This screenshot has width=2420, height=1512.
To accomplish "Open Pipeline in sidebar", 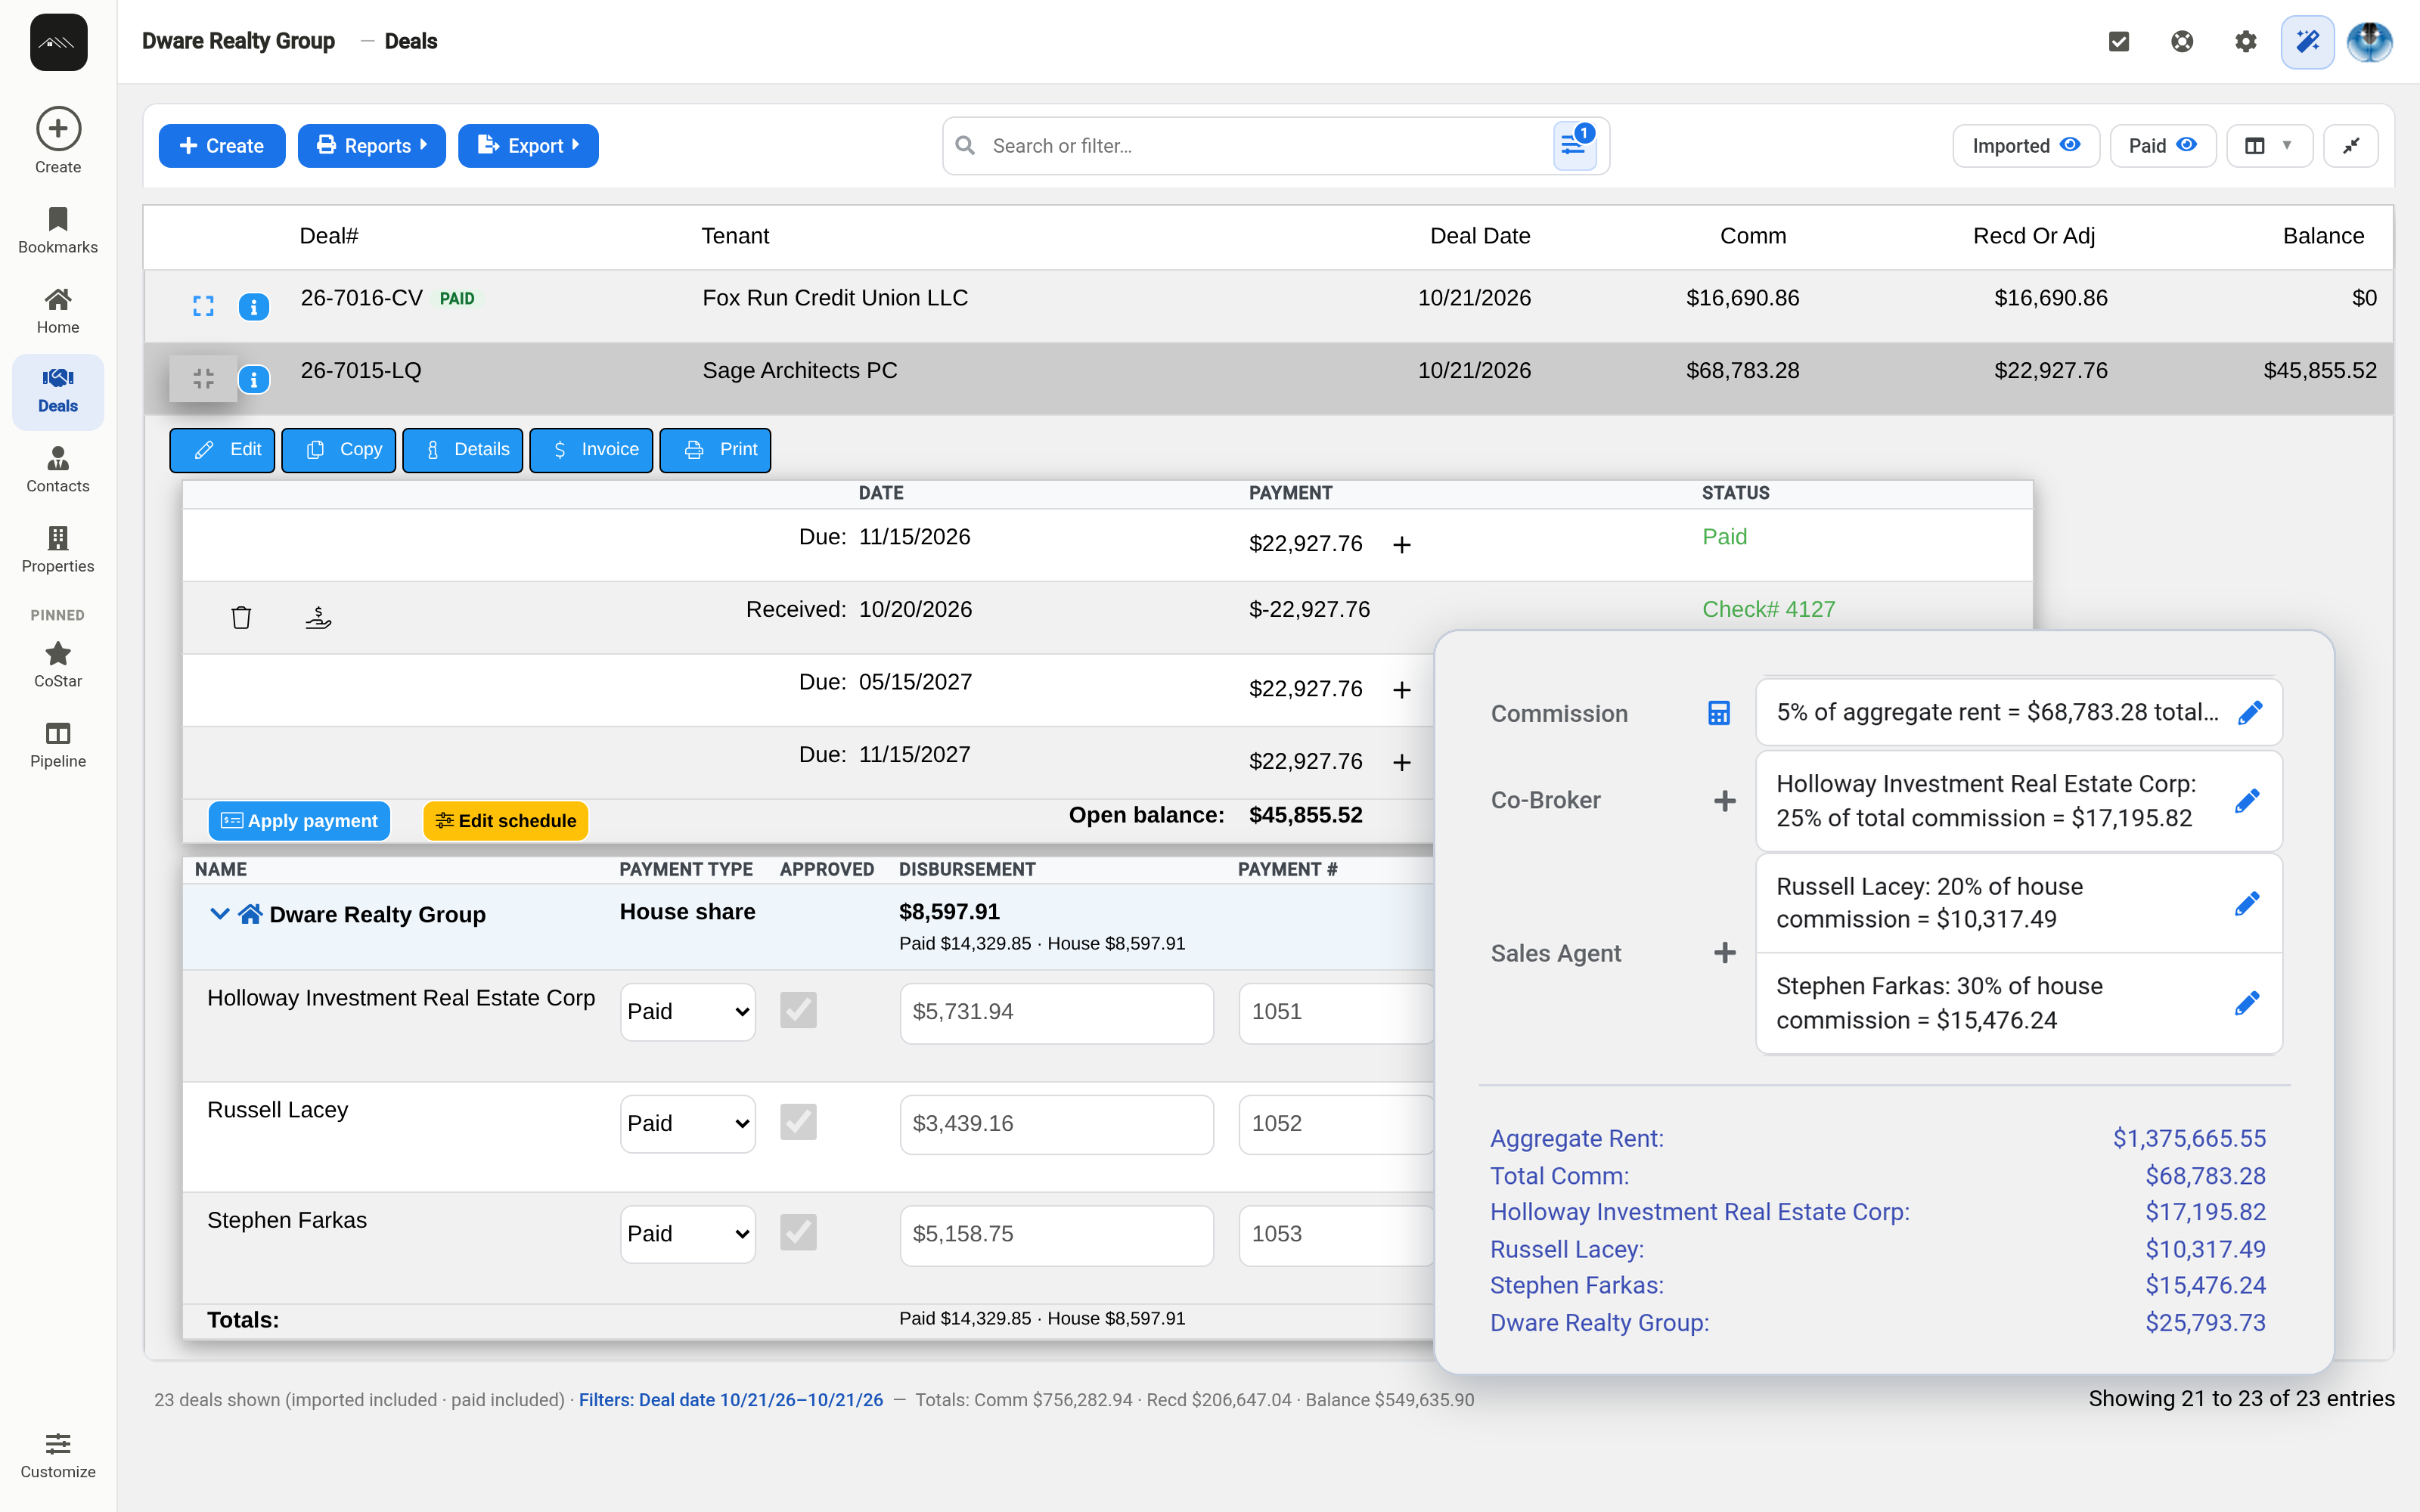I will click(58, 745).
